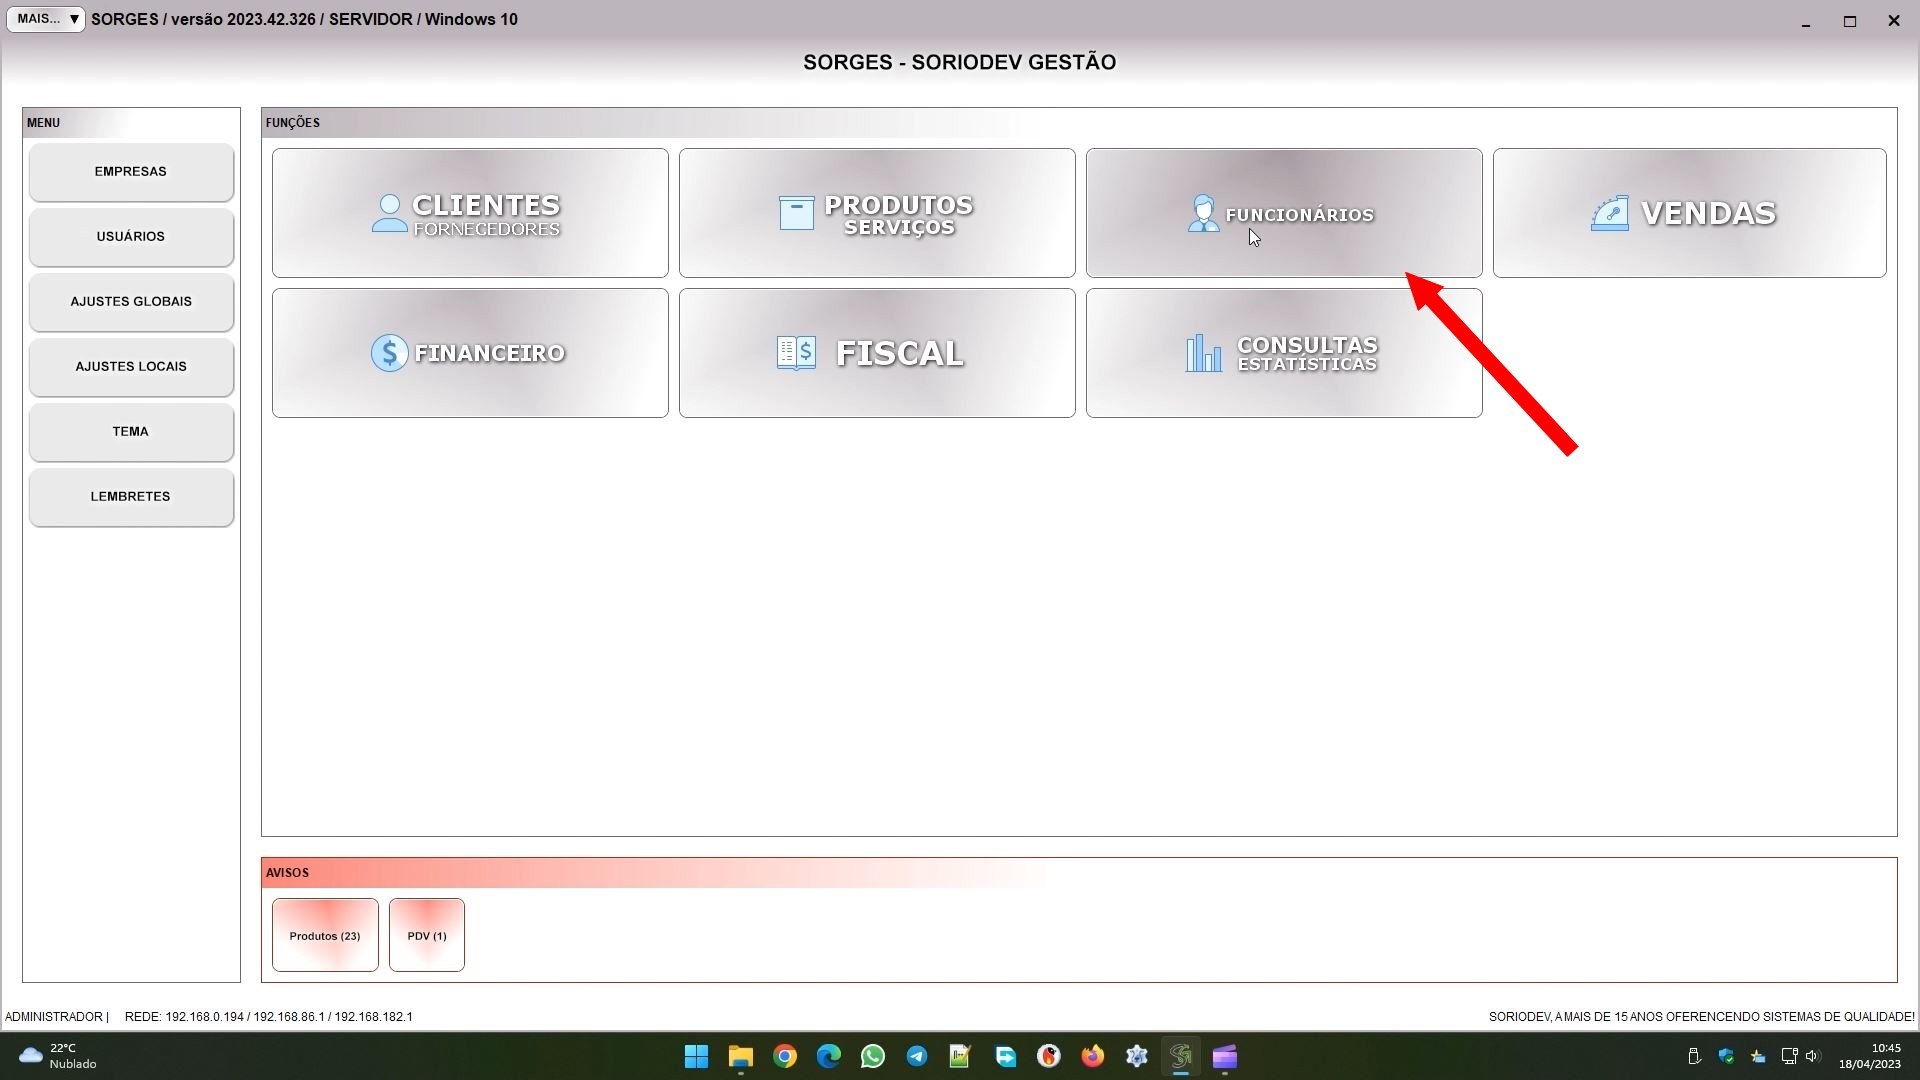
Task: Click the weather widget in taskbar
Action: 58,1056
